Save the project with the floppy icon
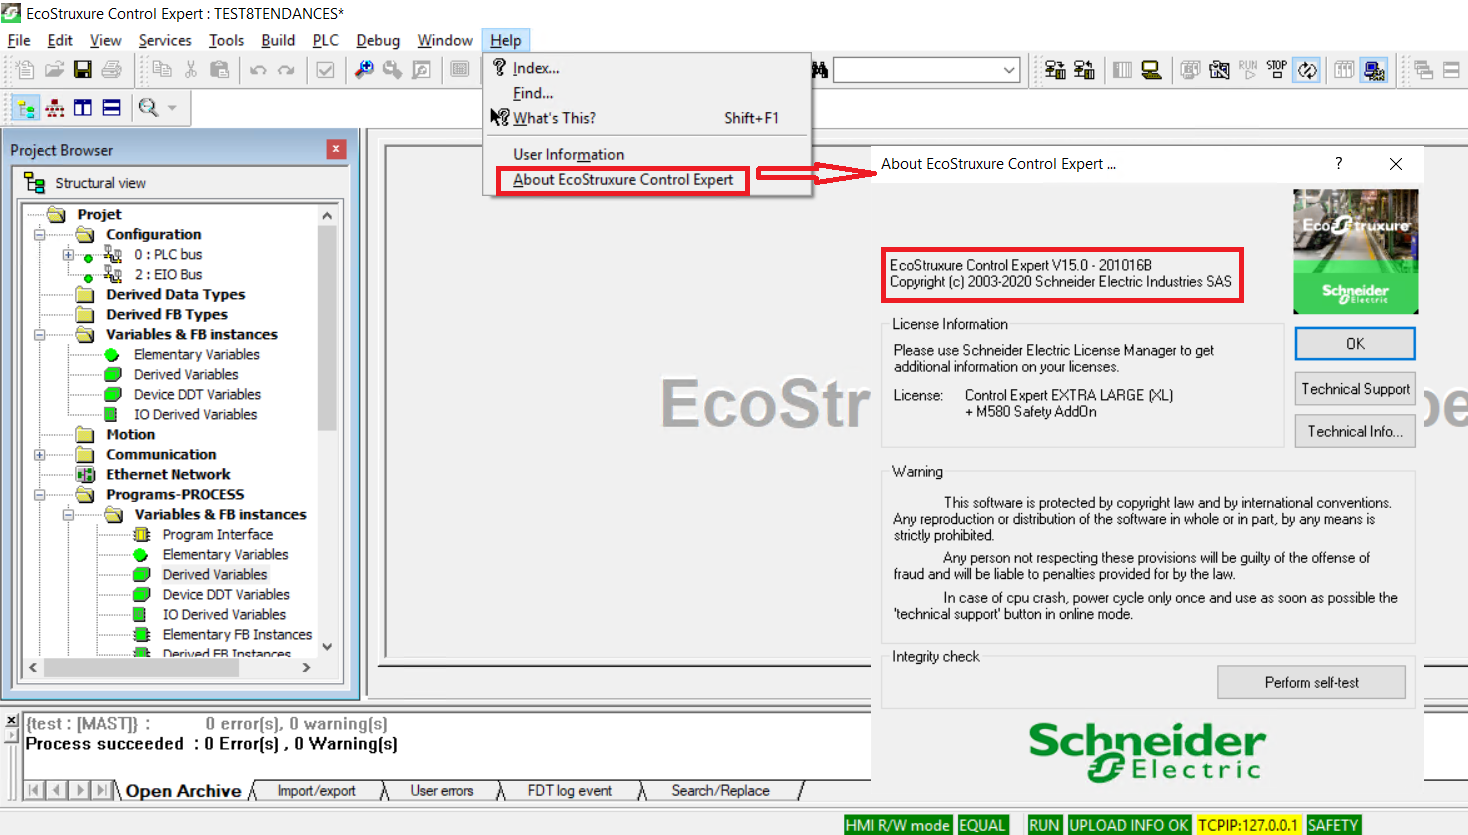This screenshot has width=1468, height=835. [83, 69]
